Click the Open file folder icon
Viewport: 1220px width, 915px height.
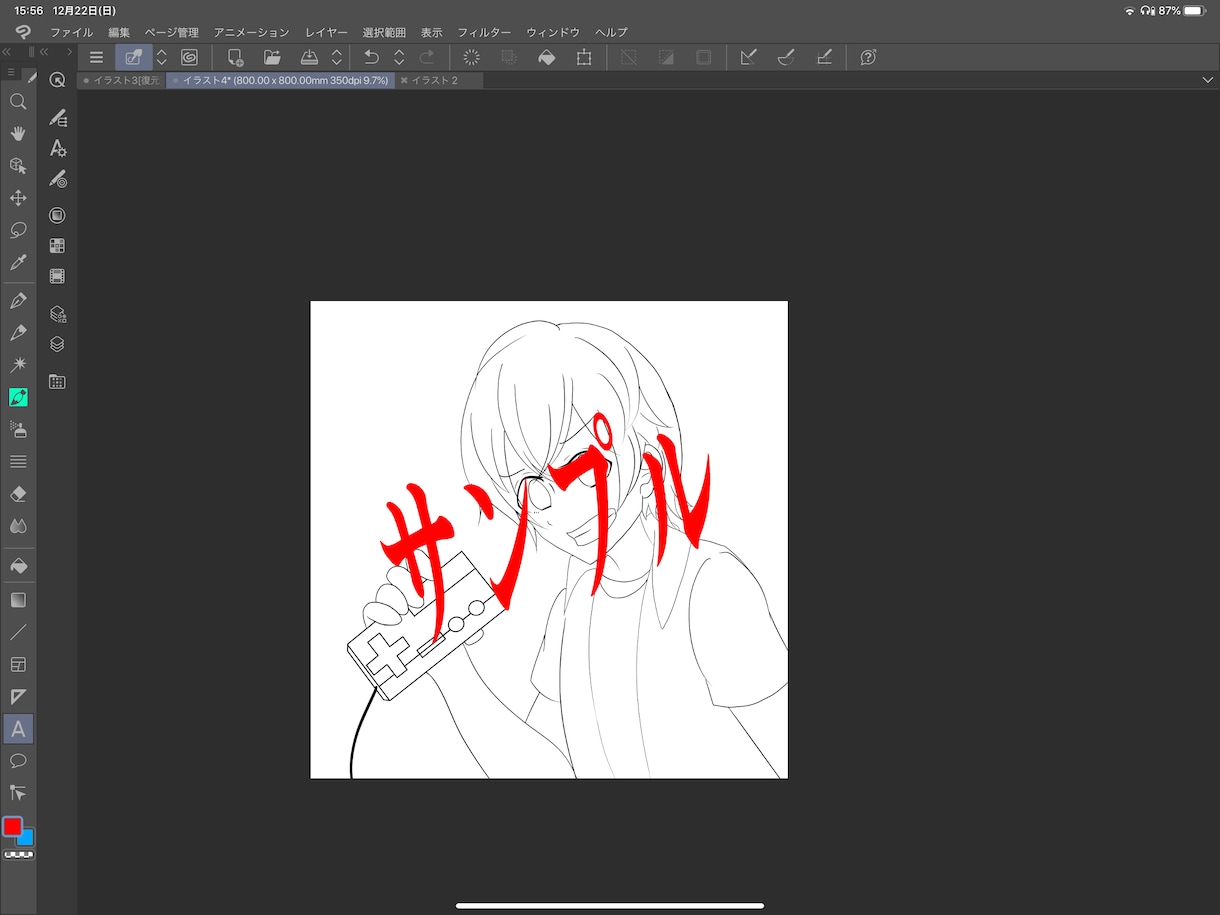pos(272,57)
